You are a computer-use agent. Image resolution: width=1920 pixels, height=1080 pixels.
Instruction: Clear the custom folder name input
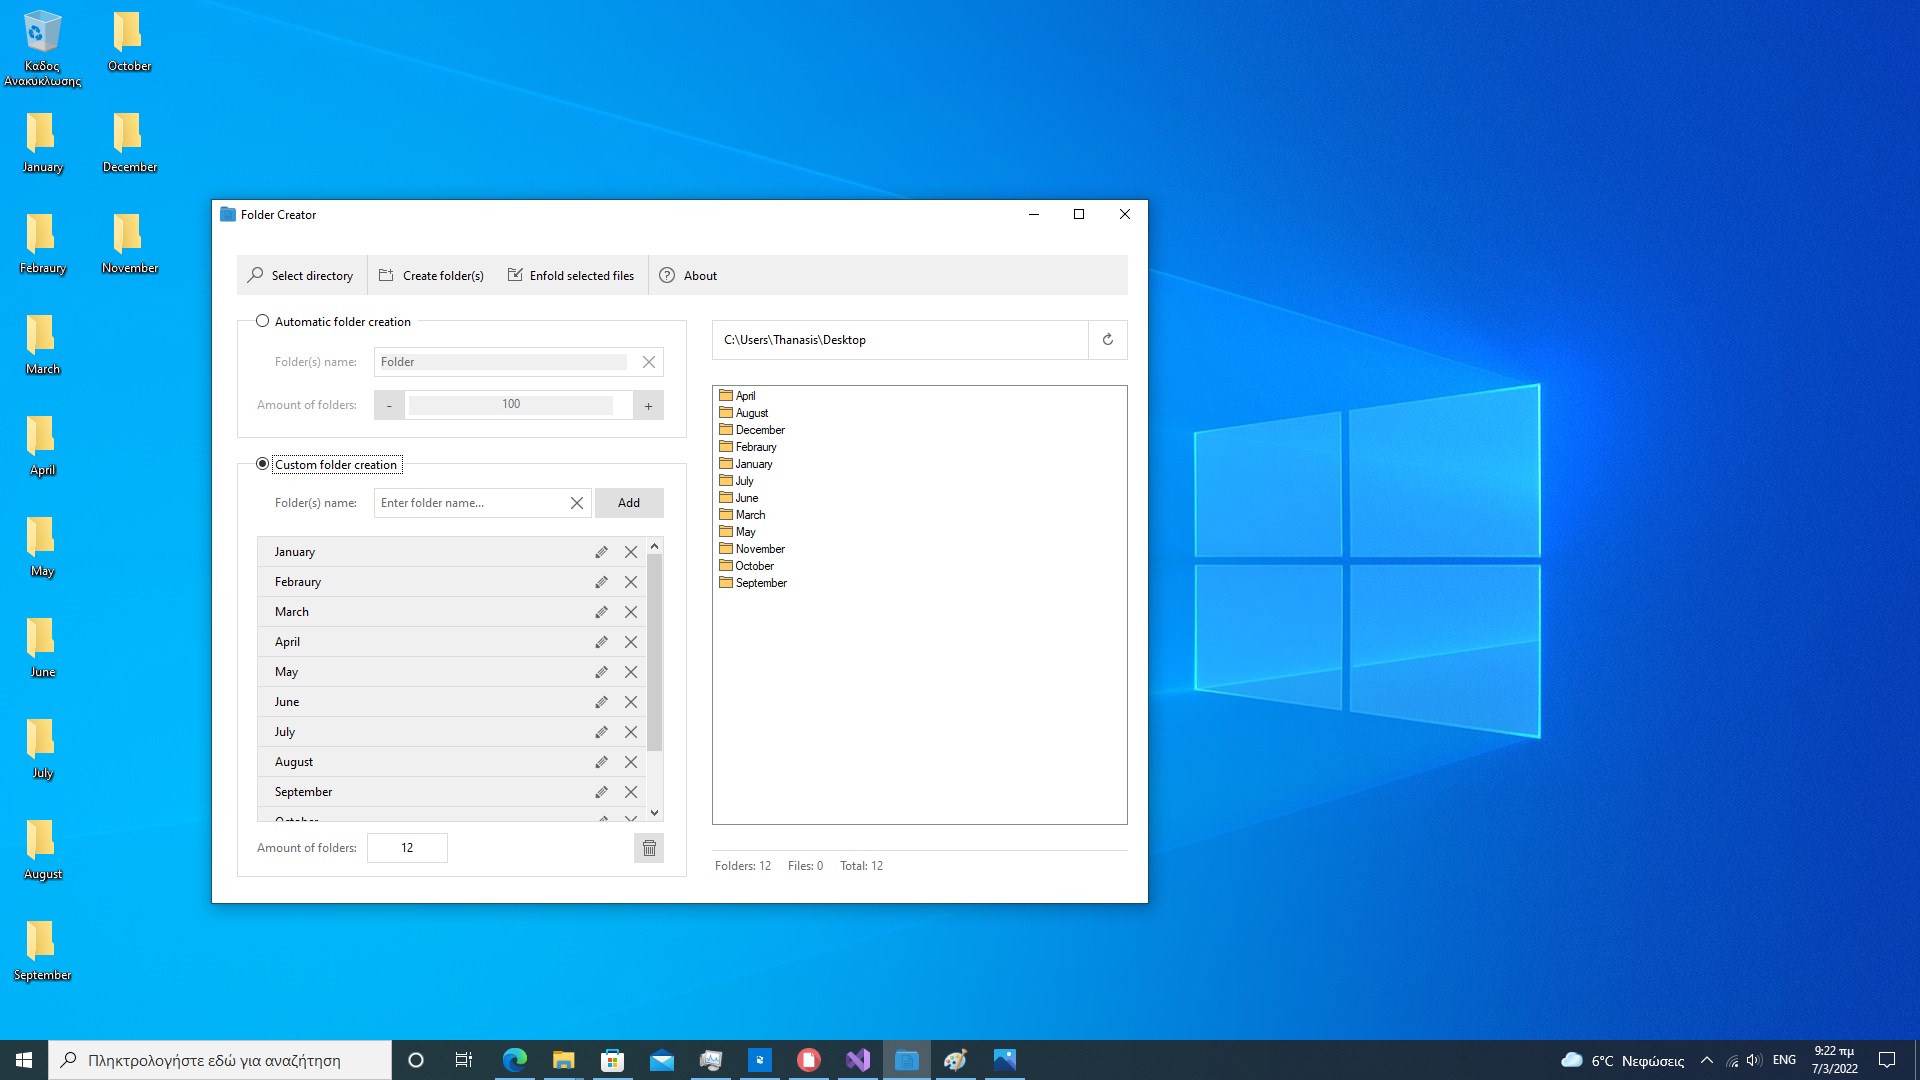(577, 503)
